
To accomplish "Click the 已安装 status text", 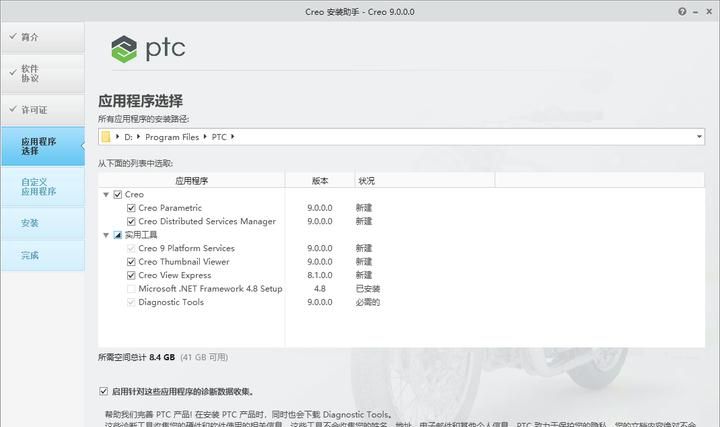I will 368,289.
